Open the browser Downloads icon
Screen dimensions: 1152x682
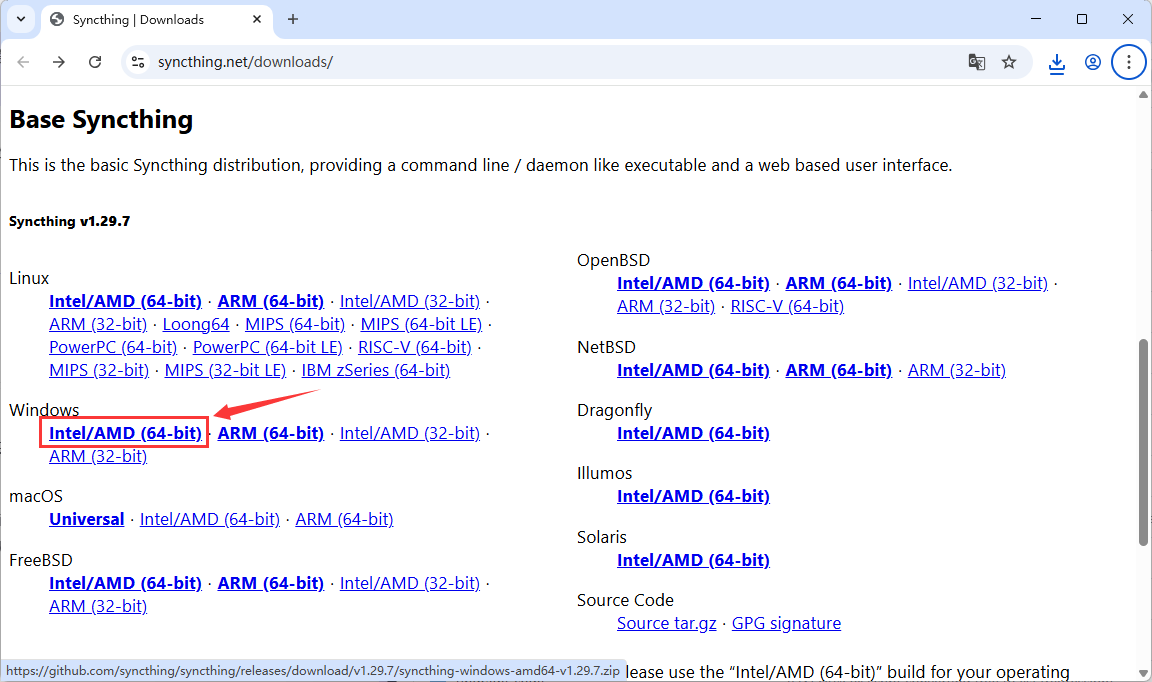[x=1057, y=61]
